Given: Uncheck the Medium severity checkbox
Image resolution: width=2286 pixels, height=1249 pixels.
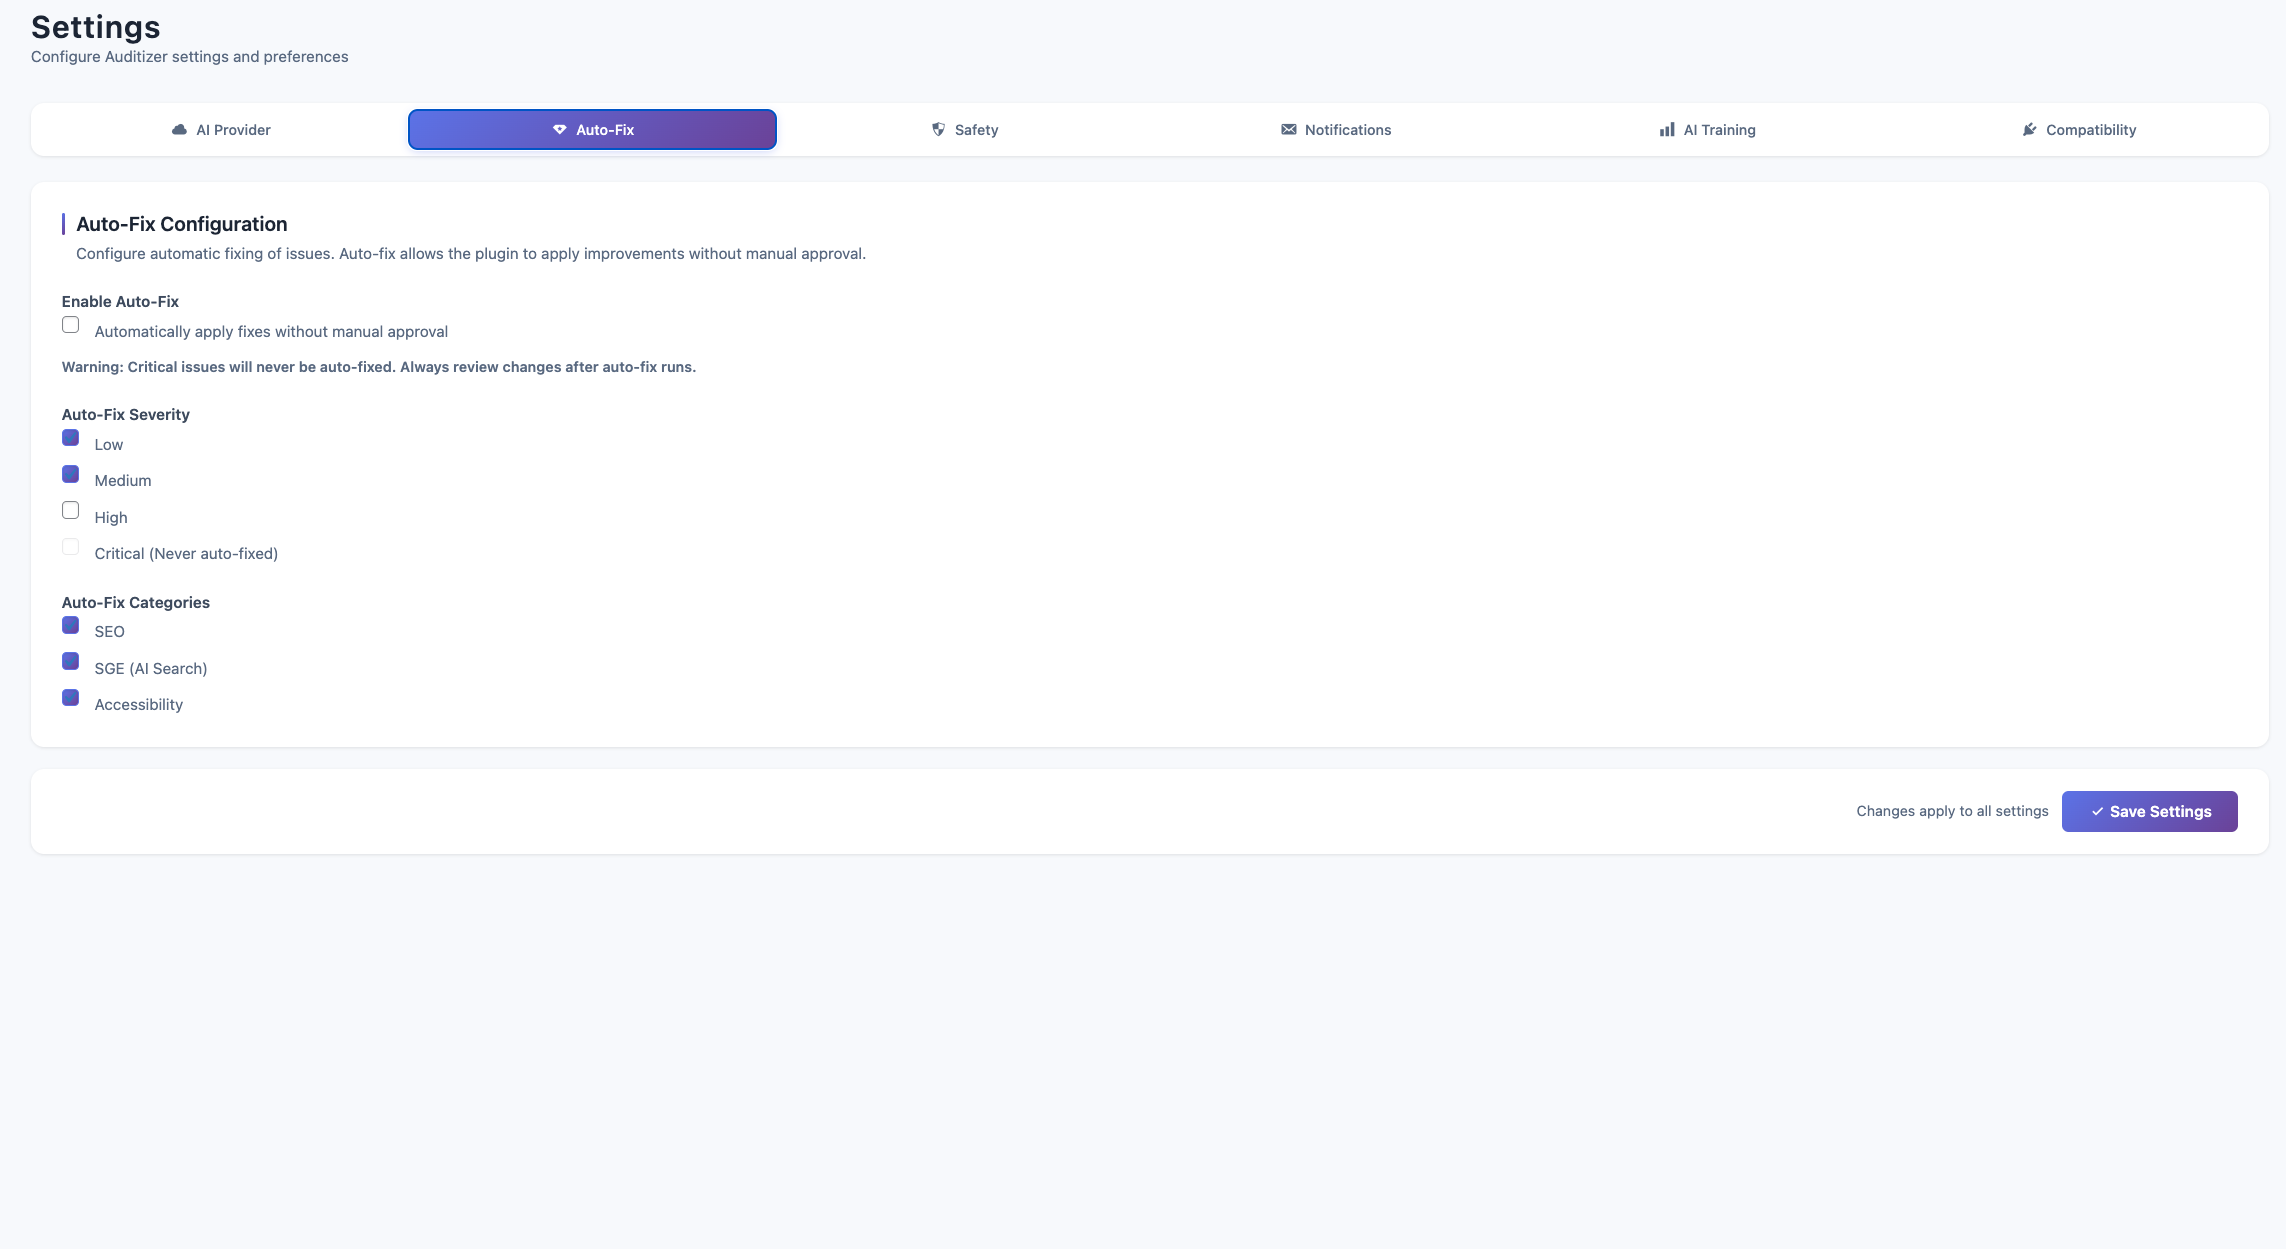Looking at the screenshot, I should [70, 474].
